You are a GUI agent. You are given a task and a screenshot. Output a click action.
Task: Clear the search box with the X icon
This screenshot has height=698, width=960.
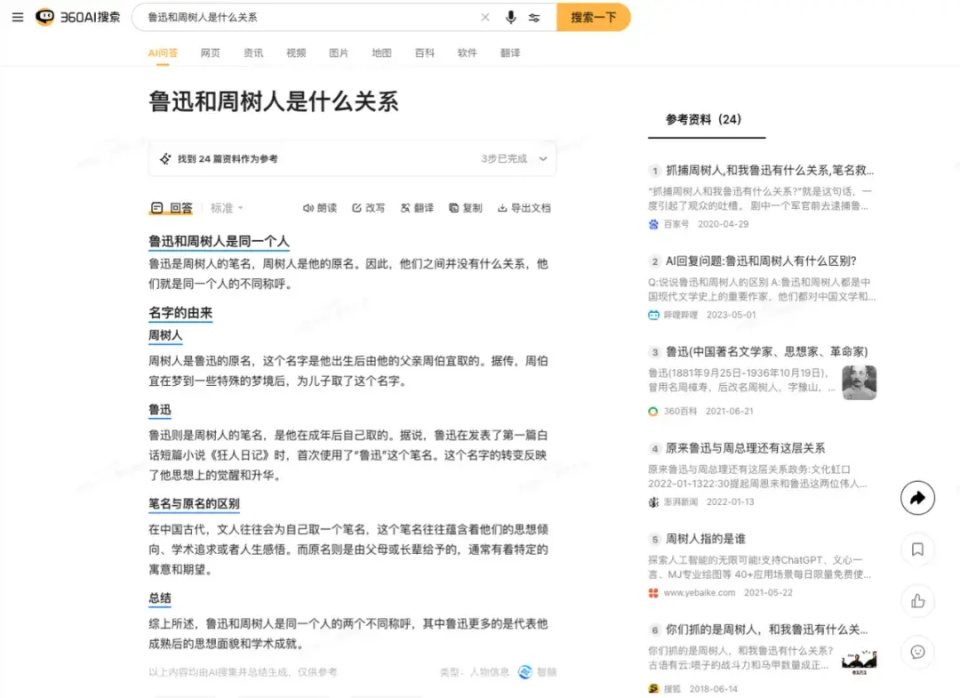(485, 17)
